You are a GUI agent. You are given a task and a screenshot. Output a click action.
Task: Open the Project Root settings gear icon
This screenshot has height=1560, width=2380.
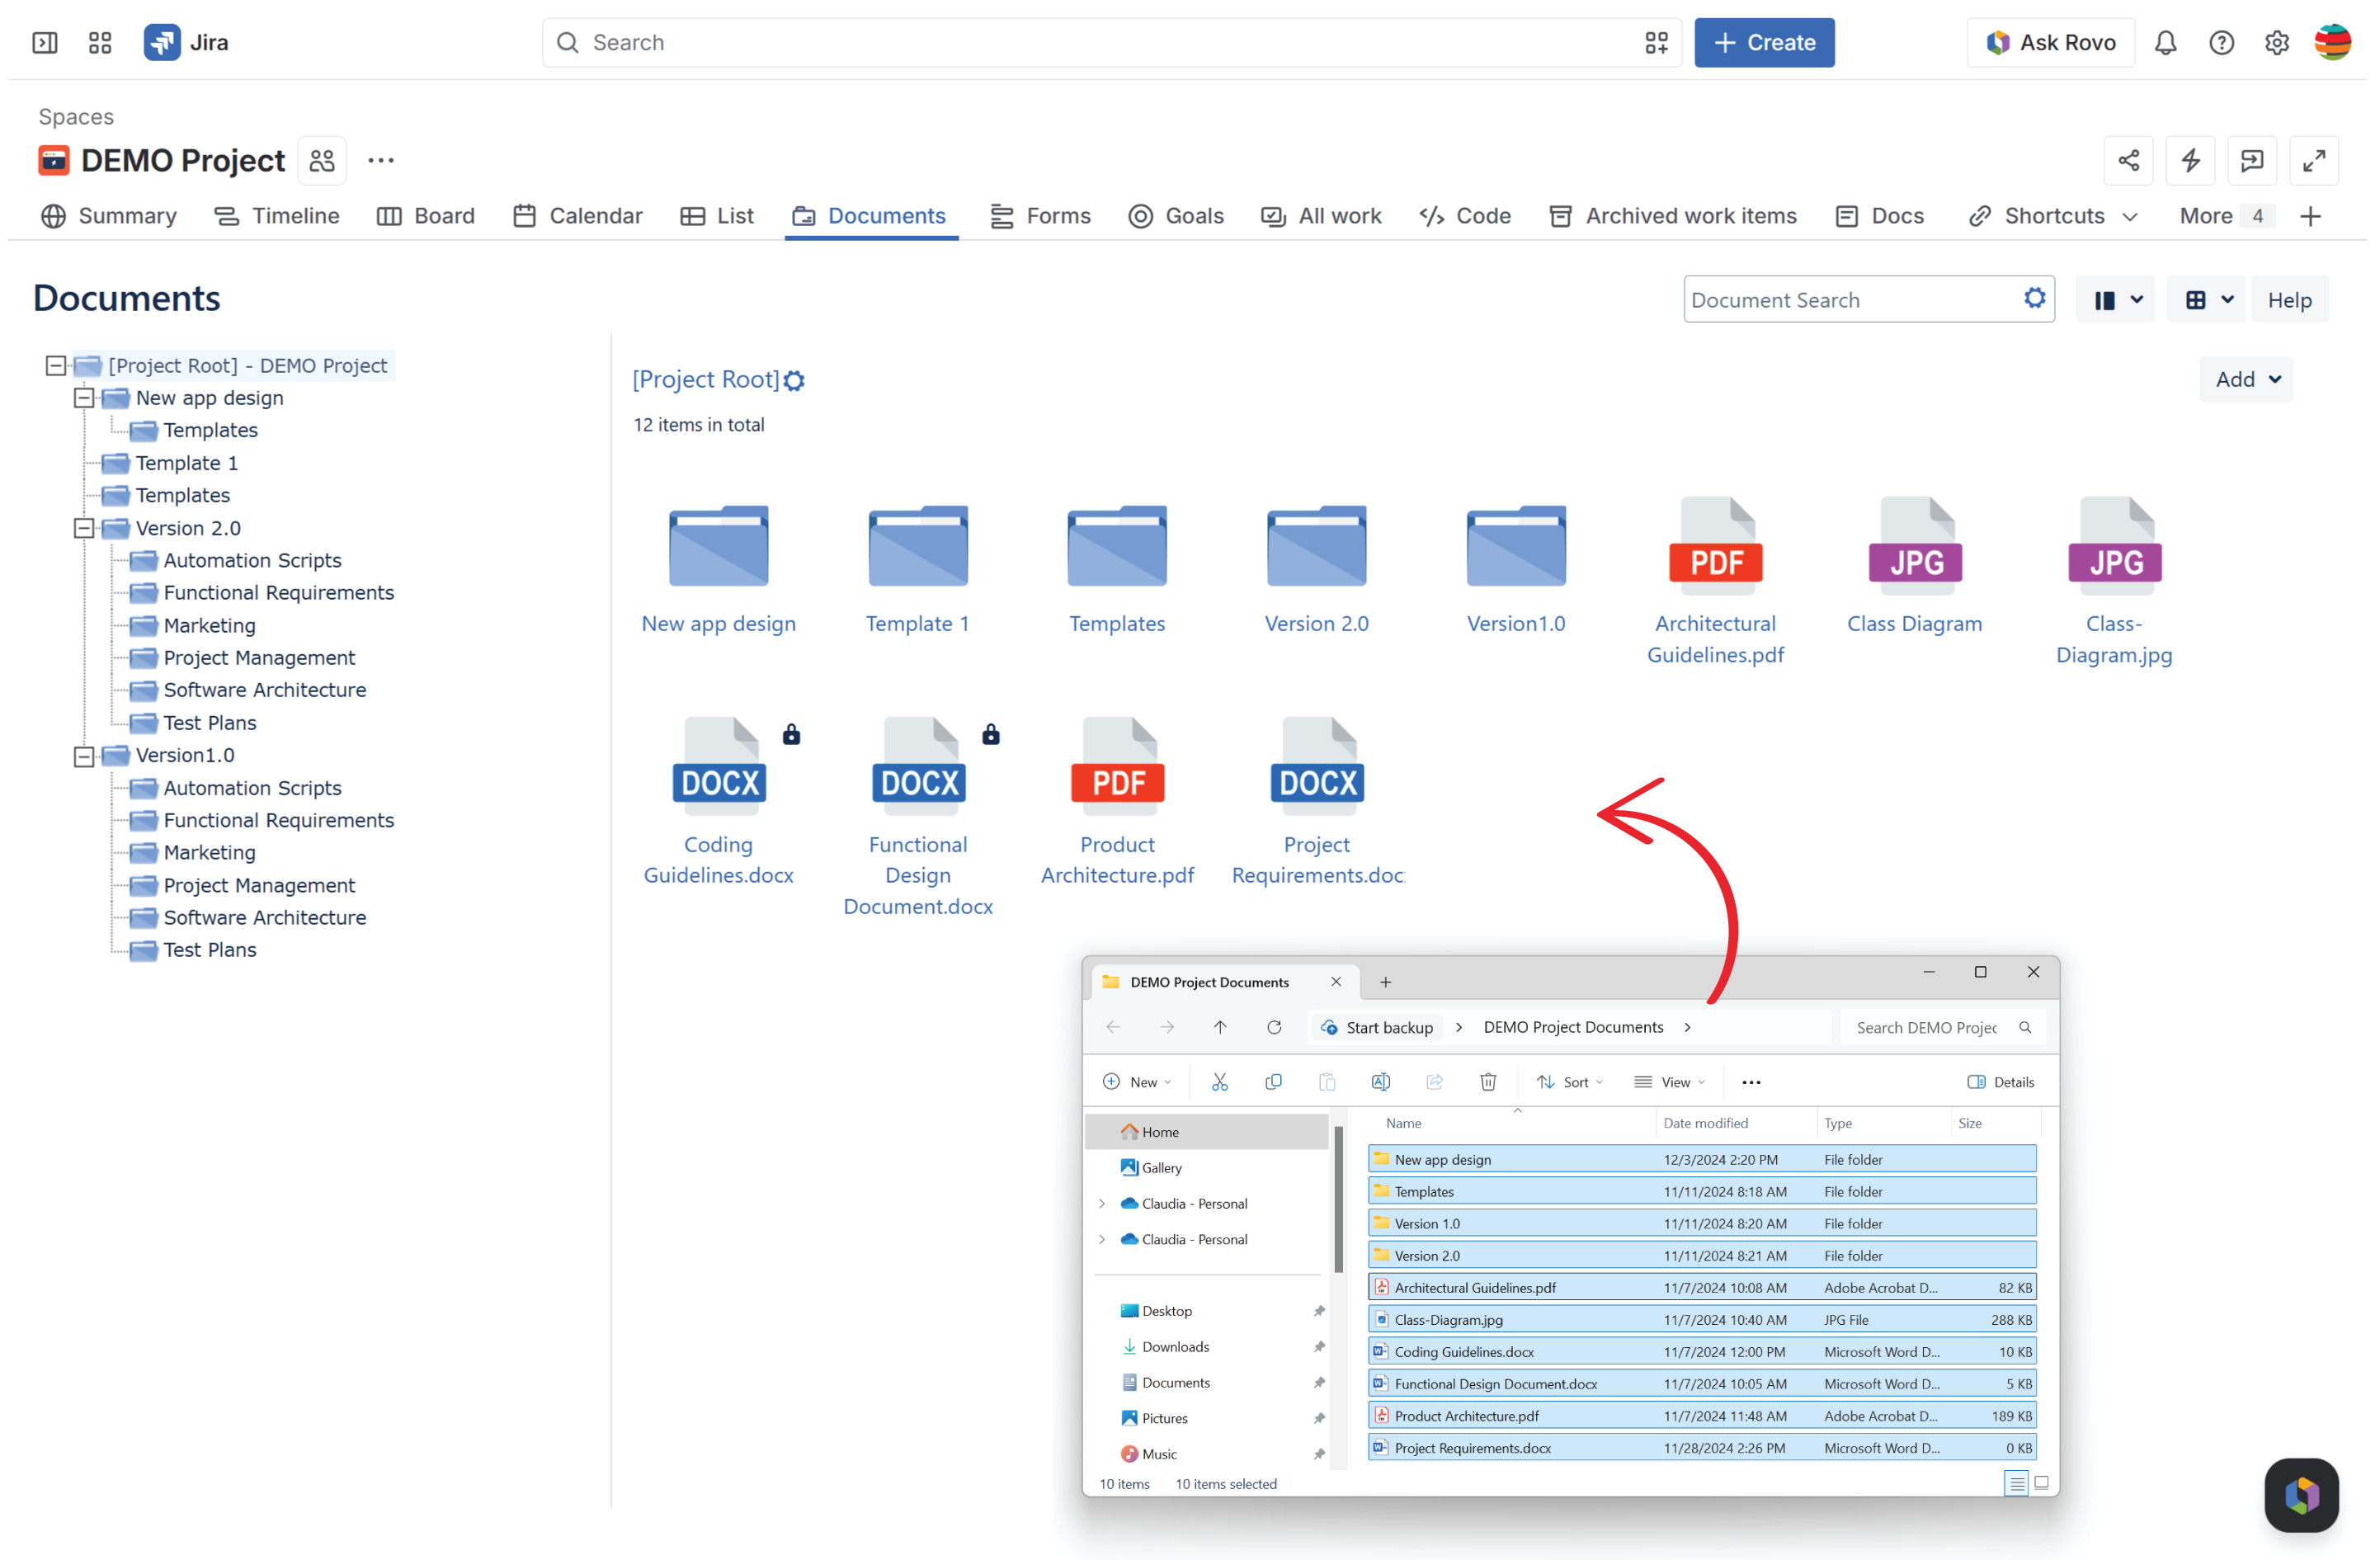[x=794, y=381]
